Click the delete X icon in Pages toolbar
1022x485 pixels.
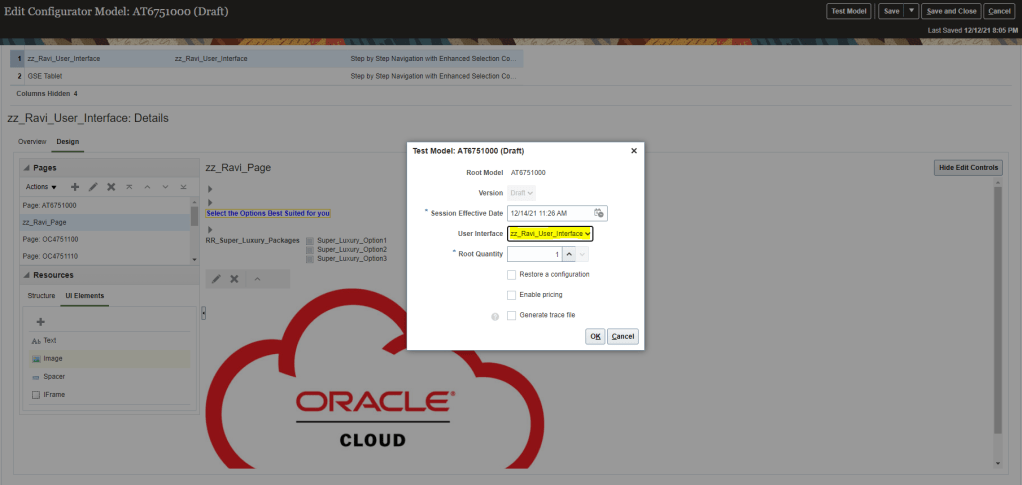coord(111,187)
